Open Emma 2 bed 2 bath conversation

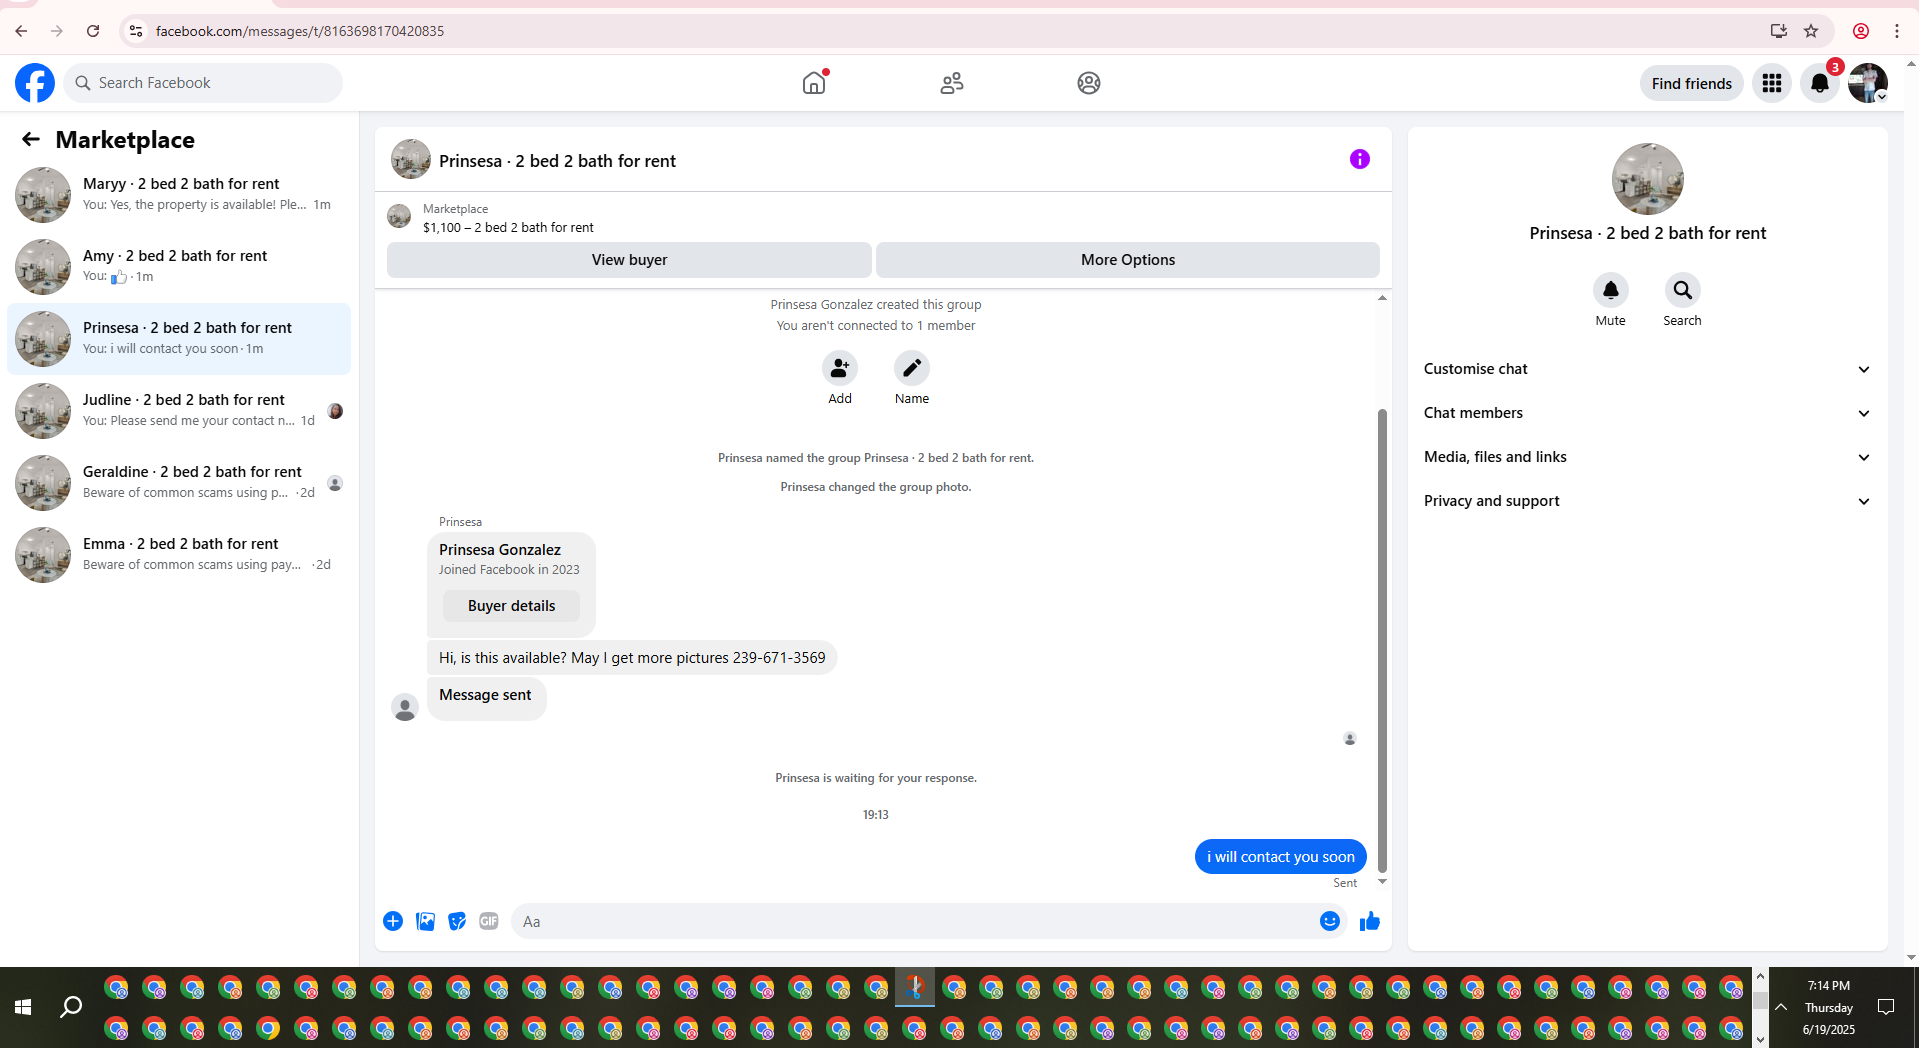tap(179, 554)
